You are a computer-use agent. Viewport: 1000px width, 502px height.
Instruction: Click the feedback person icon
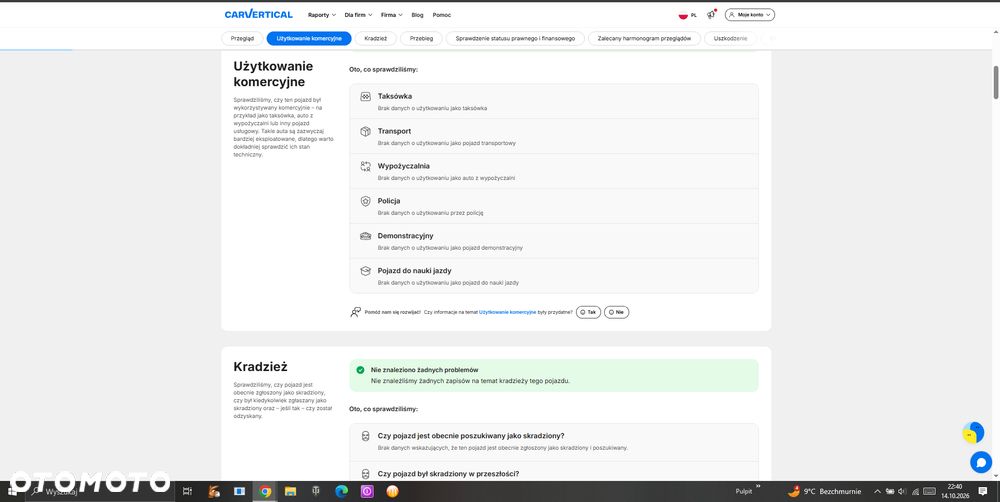(x=355, y=312)
